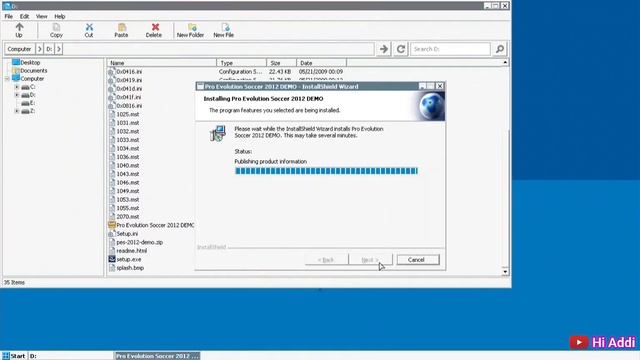640x360 pixels.
Task: Select the Setup.ini file
Action: click(x=123, y=234)
